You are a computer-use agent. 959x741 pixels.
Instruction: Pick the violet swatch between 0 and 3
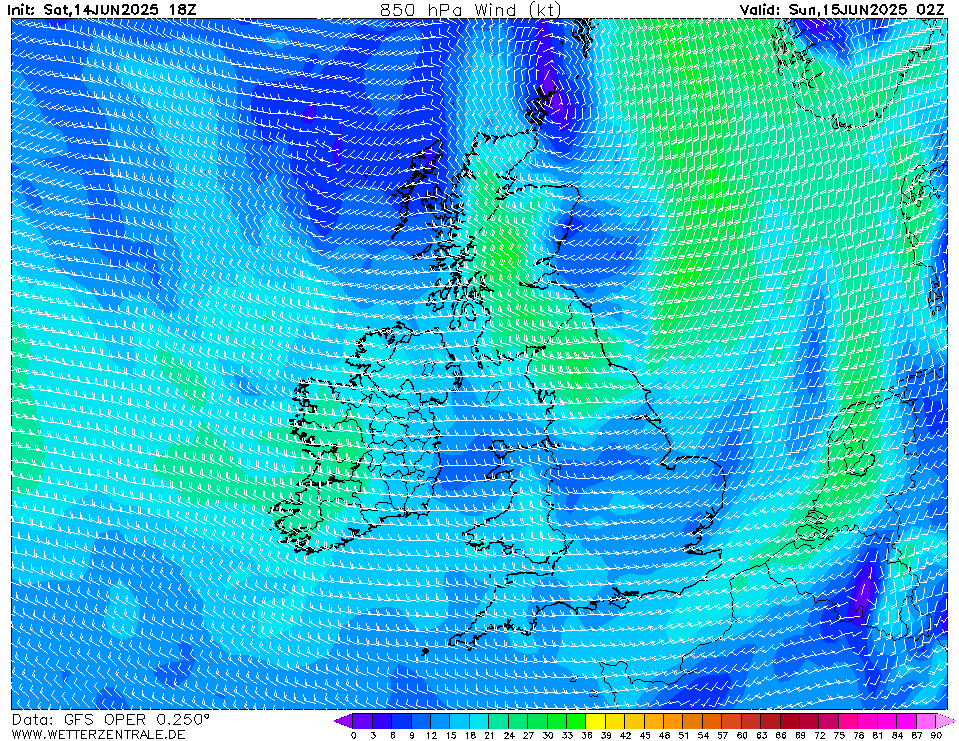(363, 721)
